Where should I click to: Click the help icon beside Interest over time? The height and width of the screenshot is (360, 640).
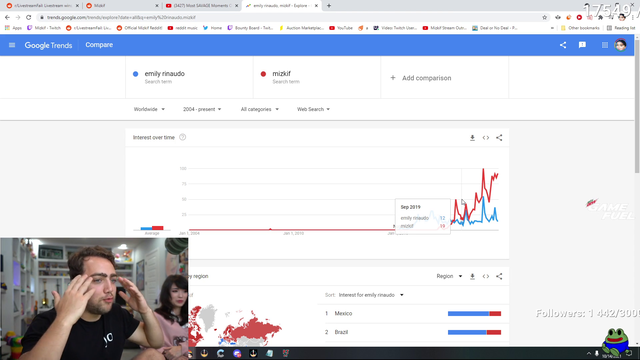tap(182, 137)
